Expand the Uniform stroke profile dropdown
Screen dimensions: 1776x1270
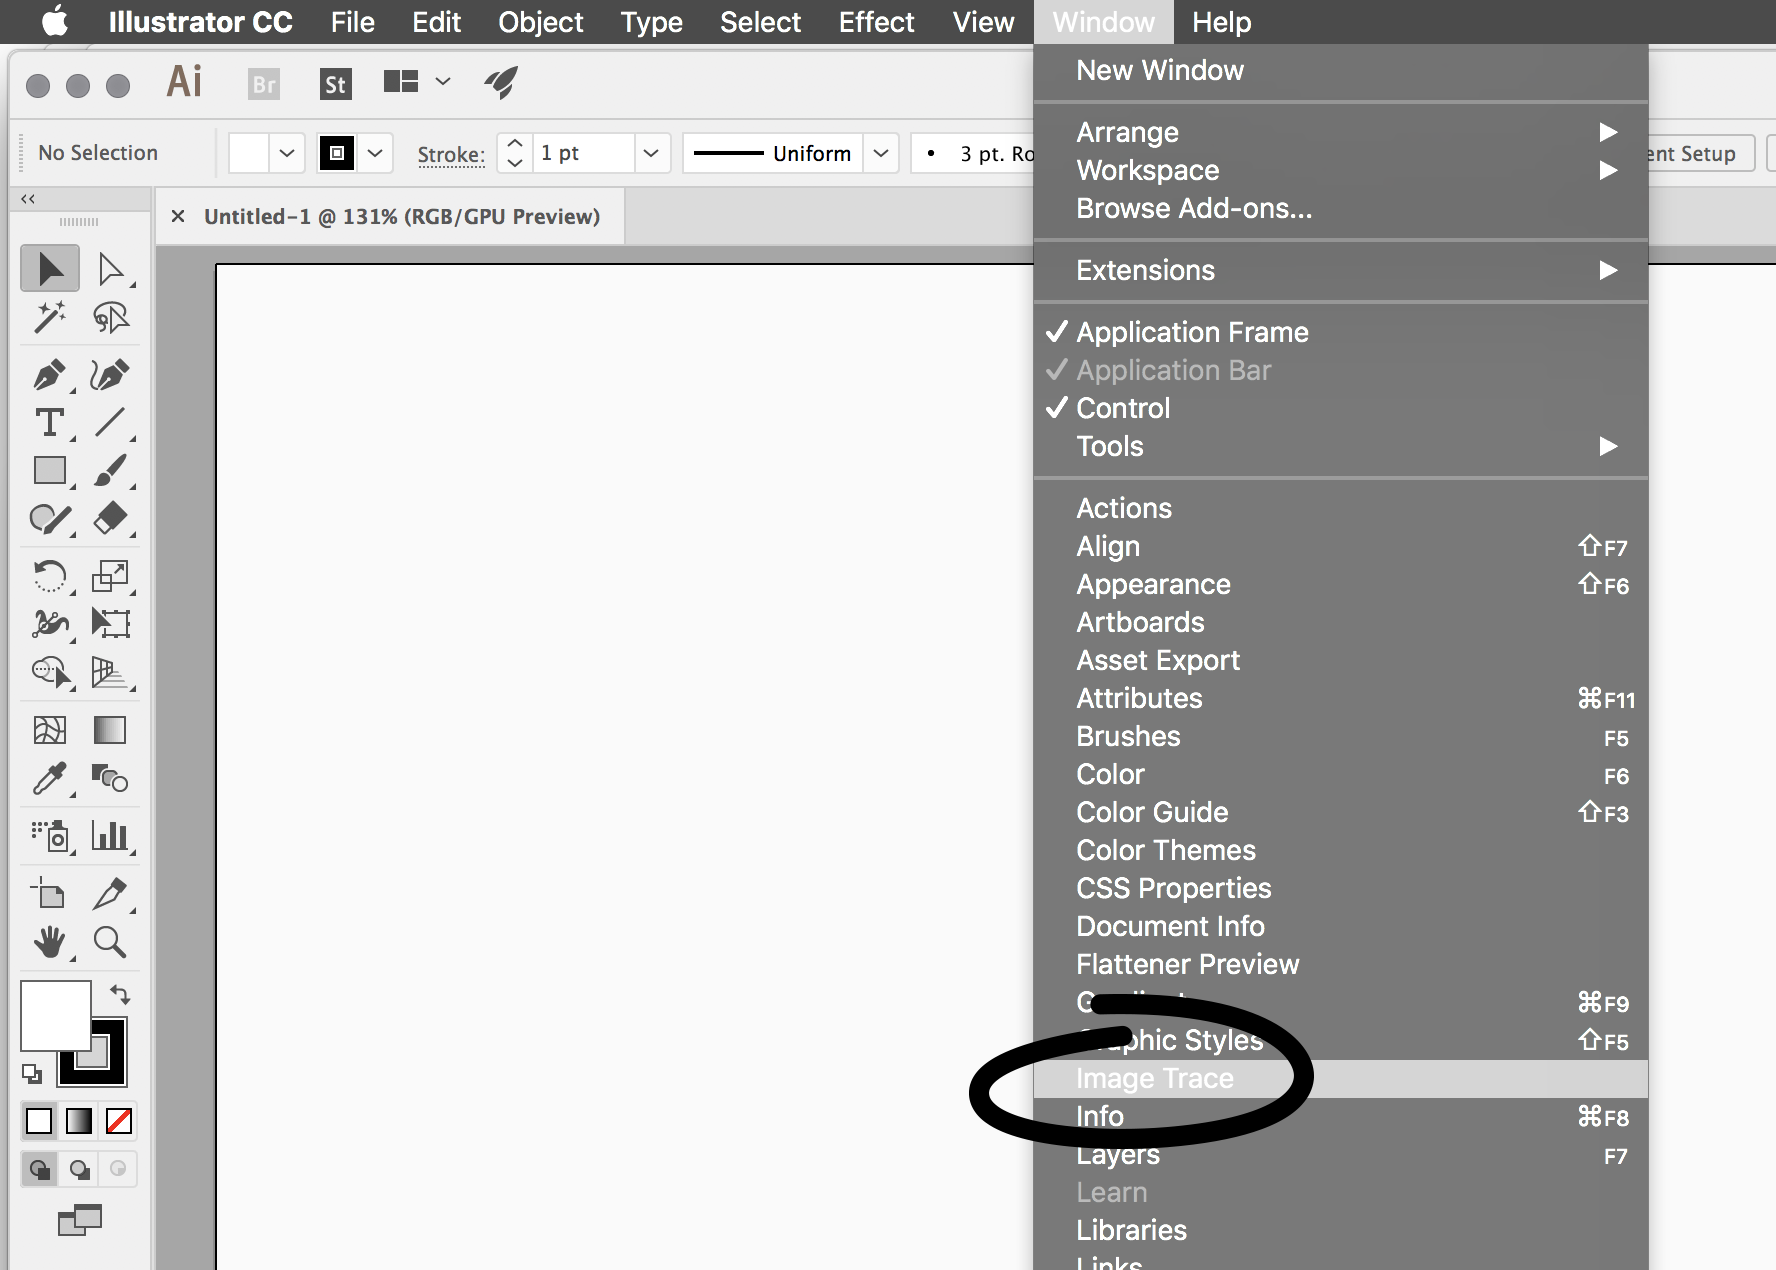[x=881, y=153]
